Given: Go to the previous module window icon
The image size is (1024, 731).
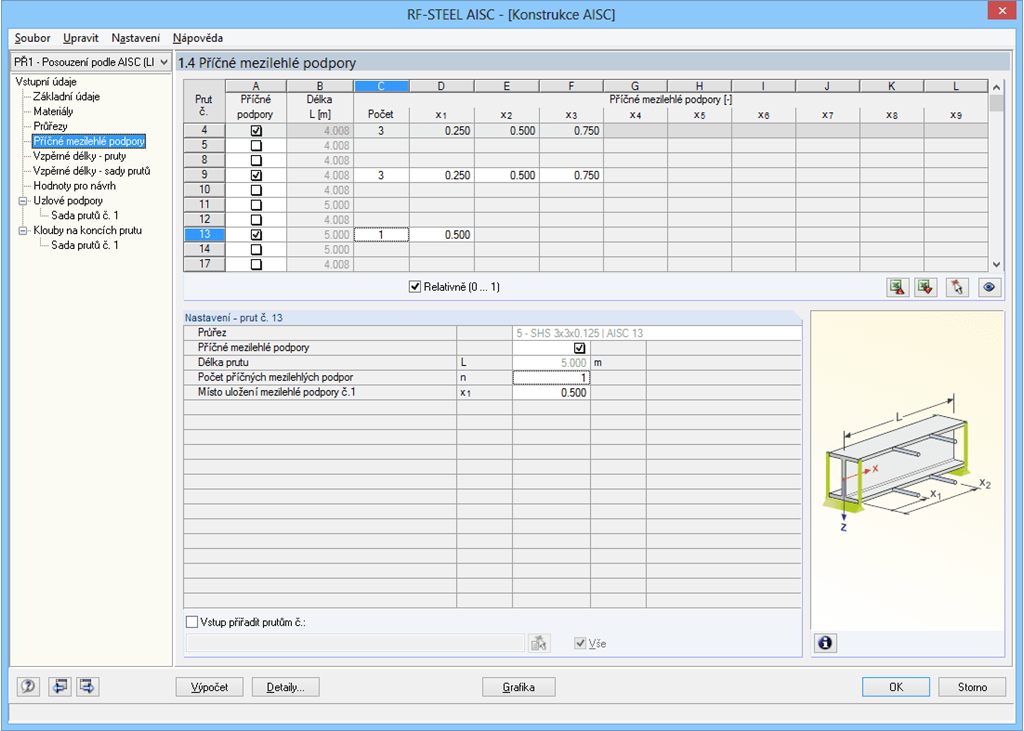Looking at the screenshot, I should click(60, 687).
